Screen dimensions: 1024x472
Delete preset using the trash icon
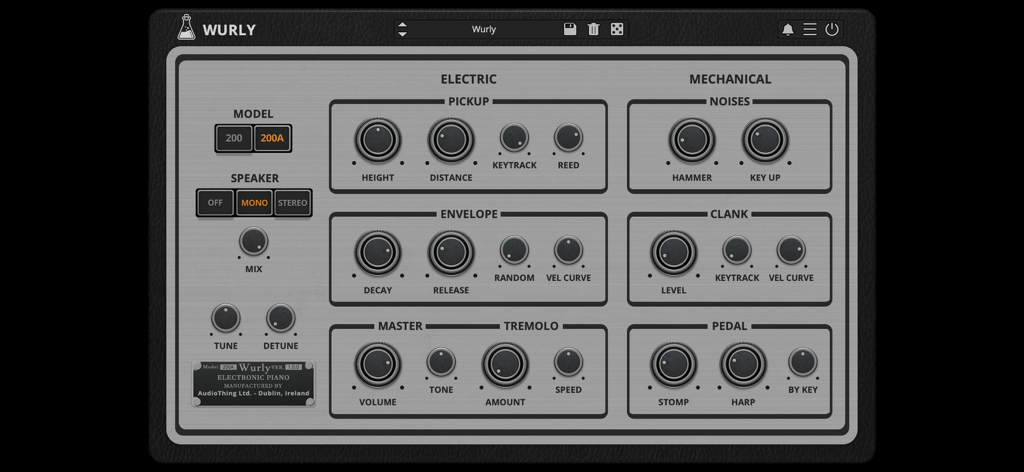click(593, 29)
